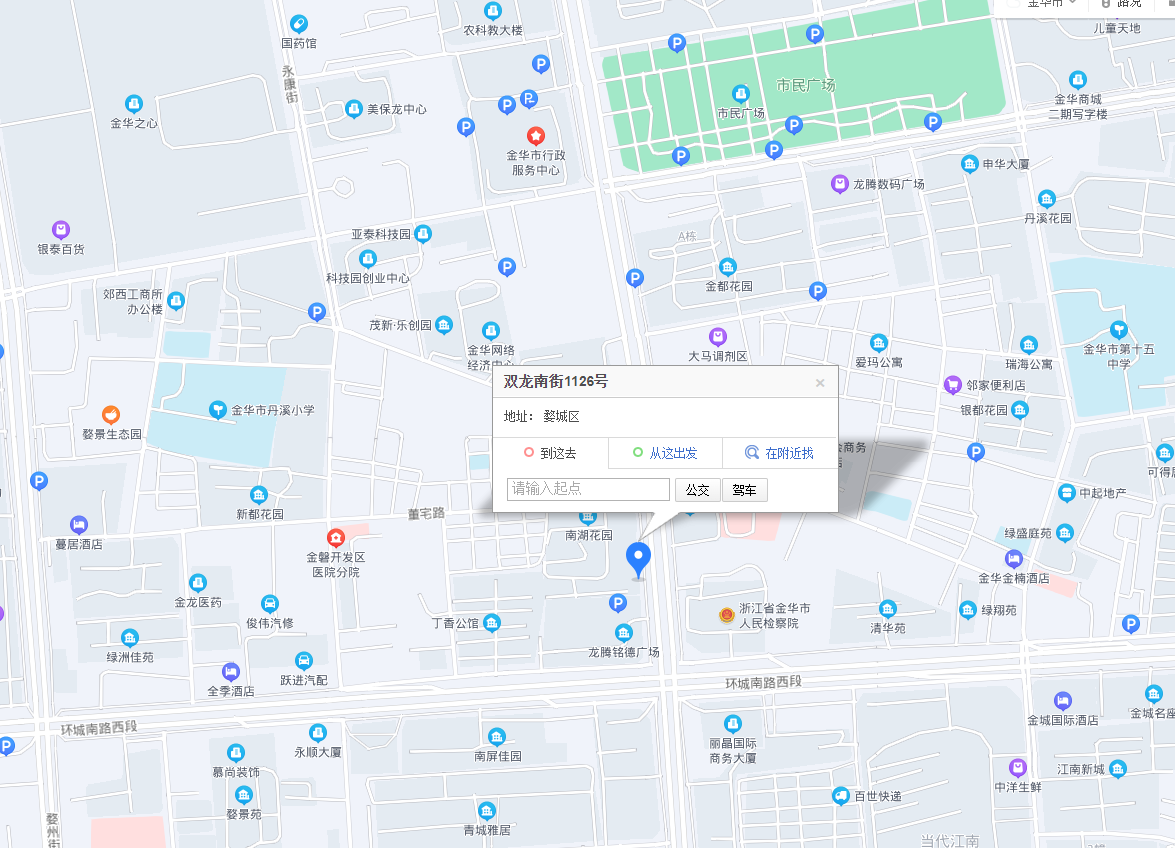The height and width of the screenshot is (848, 1175).
Task: Switch to the 到这去 tab
Action: [550, 453]
